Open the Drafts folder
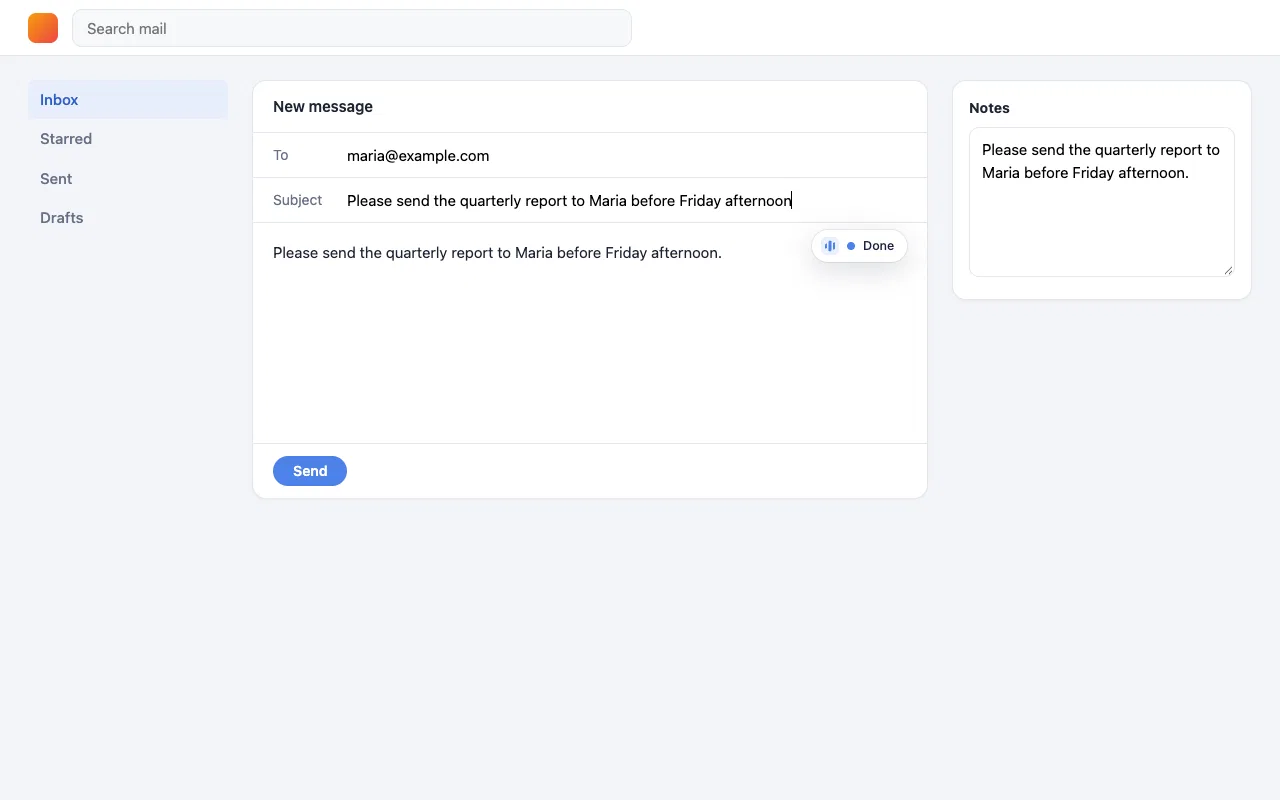Screen dimensions: 1280x800 click(128, 218)
